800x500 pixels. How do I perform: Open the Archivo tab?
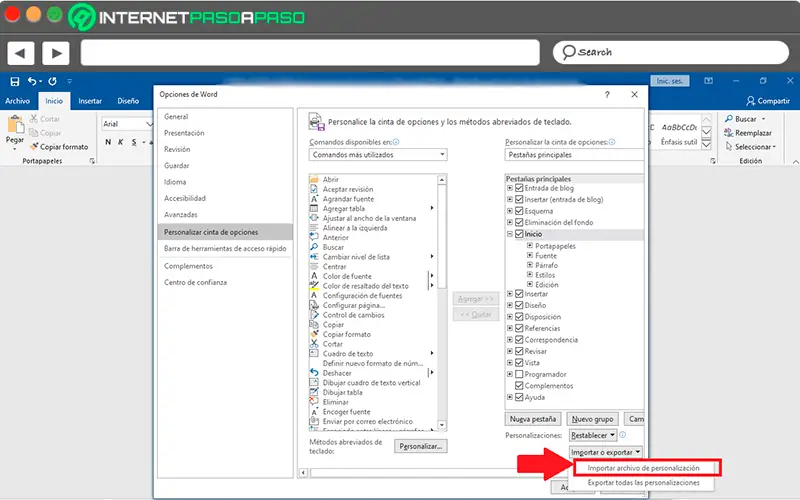(x=17, y=101)
